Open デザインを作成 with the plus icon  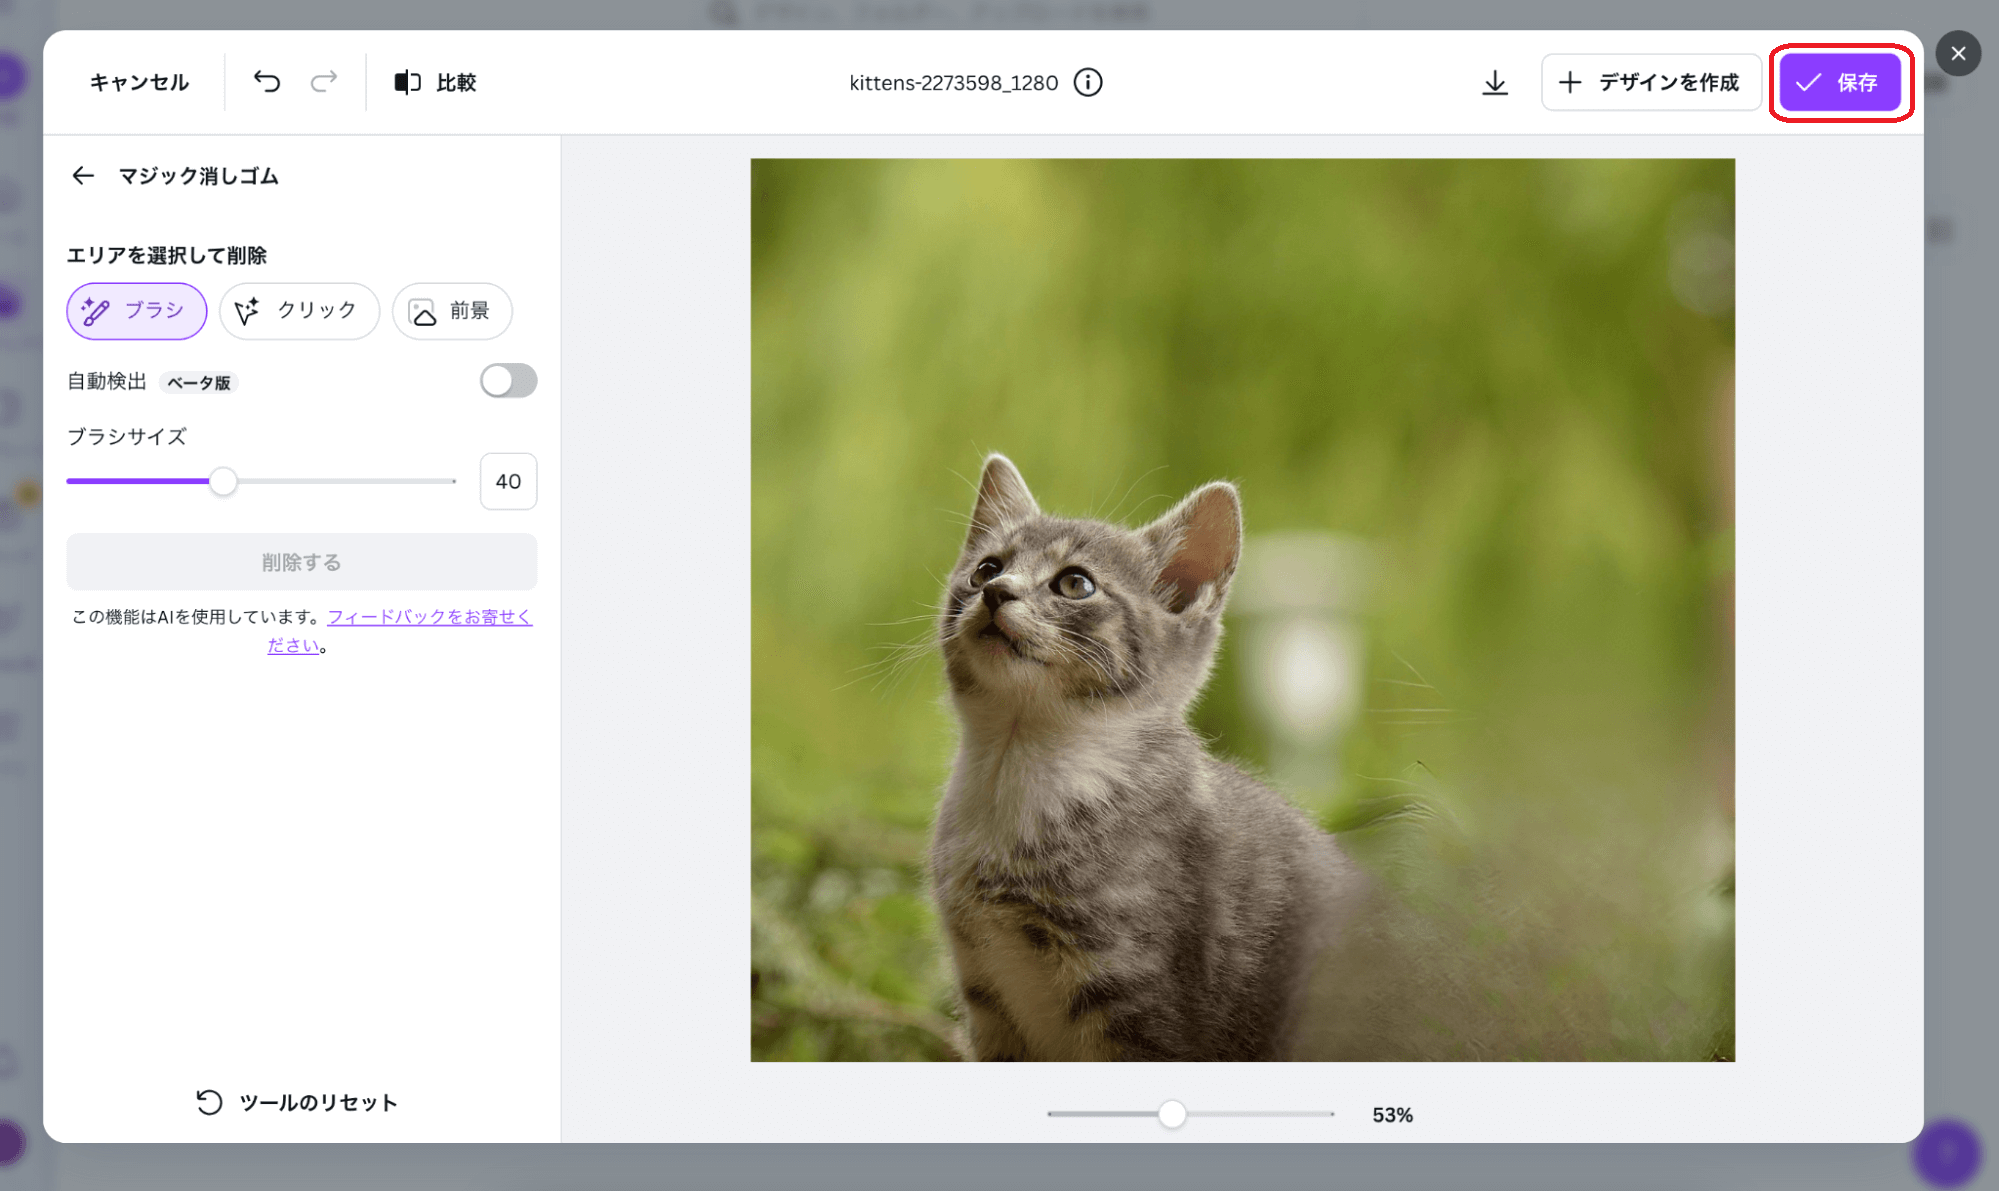pos(1651,82)
